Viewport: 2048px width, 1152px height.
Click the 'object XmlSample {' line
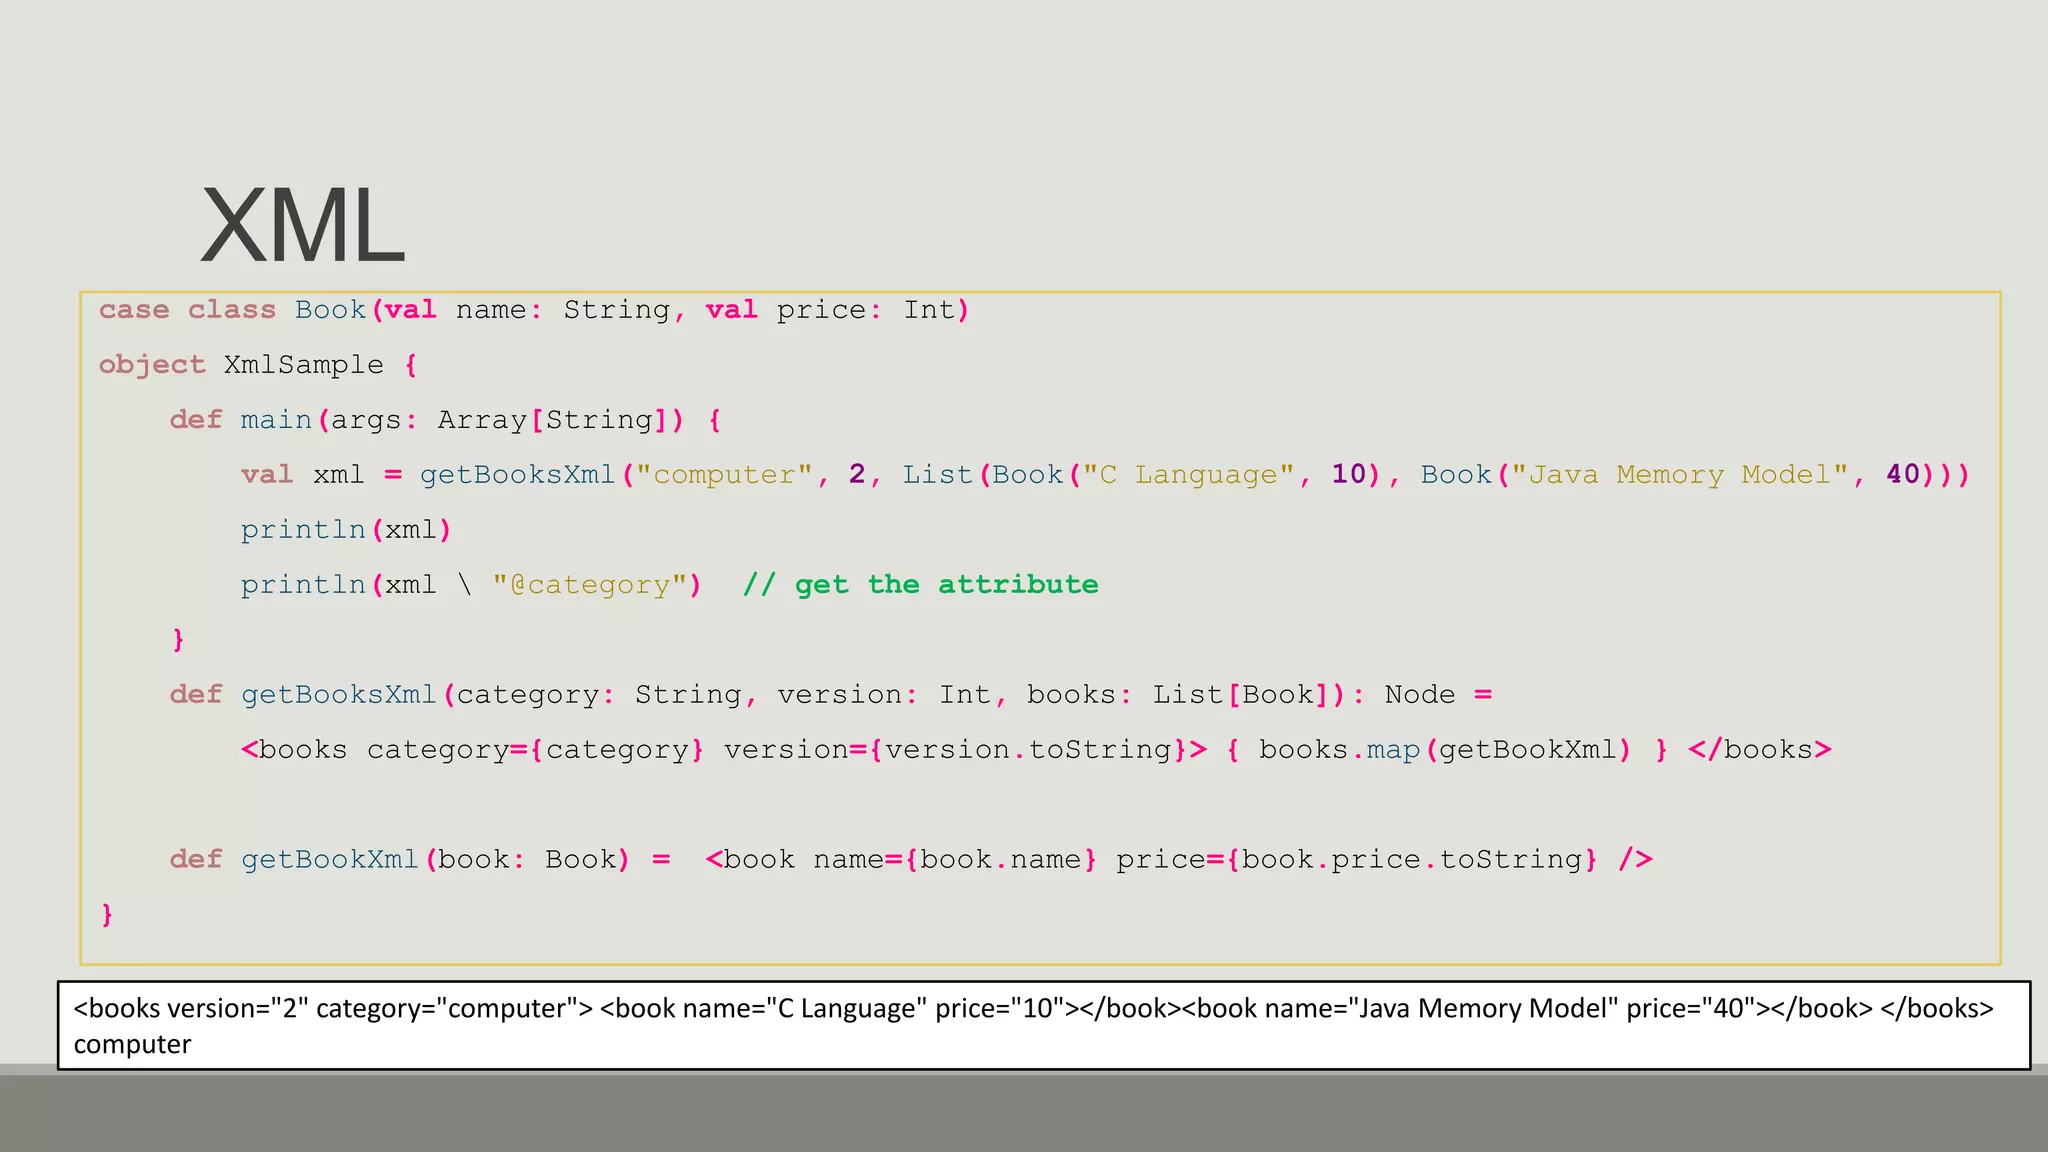click(x=258, y=365)
